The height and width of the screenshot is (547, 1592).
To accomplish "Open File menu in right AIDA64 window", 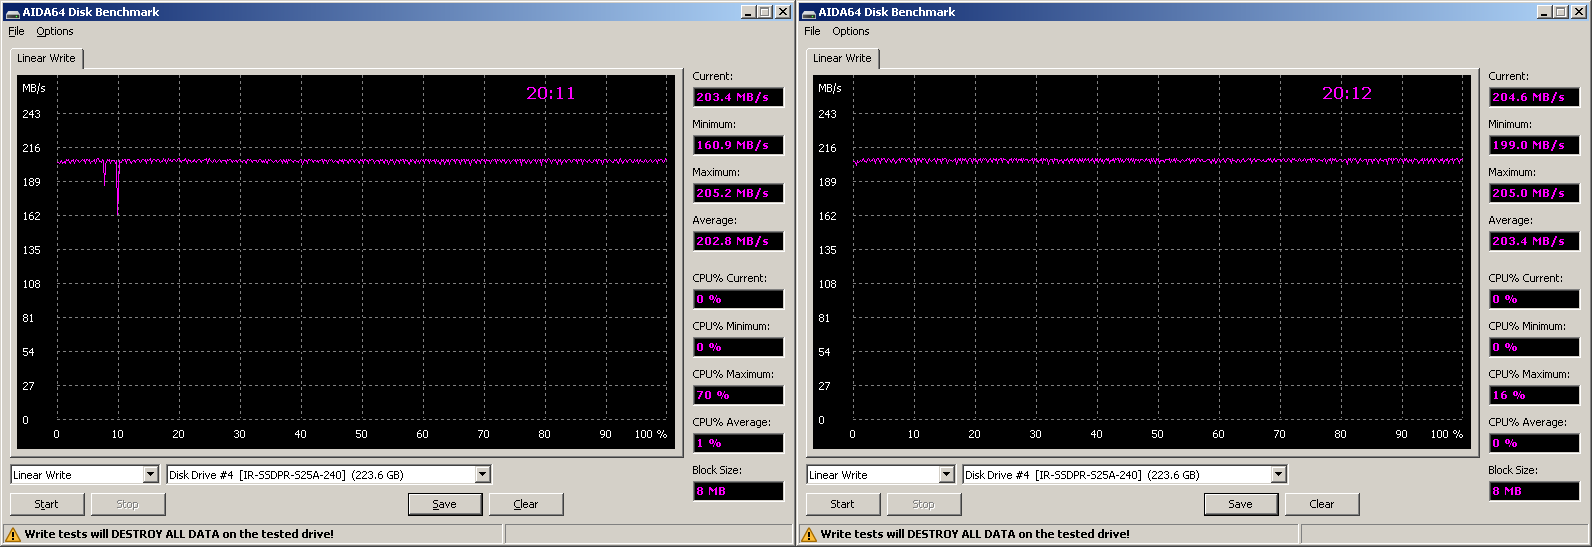I will pyautogui.click(x=812, y=31).
